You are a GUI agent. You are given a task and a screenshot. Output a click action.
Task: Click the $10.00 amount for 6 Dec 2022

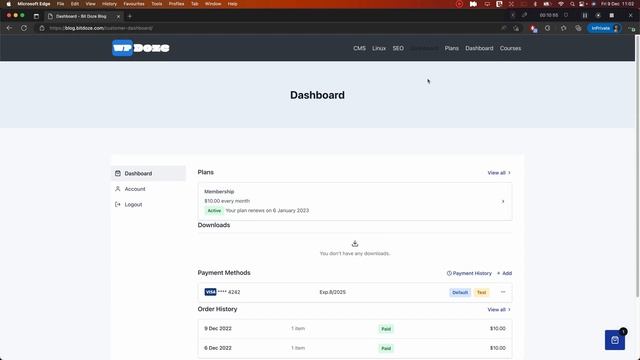tap(498, 348)
